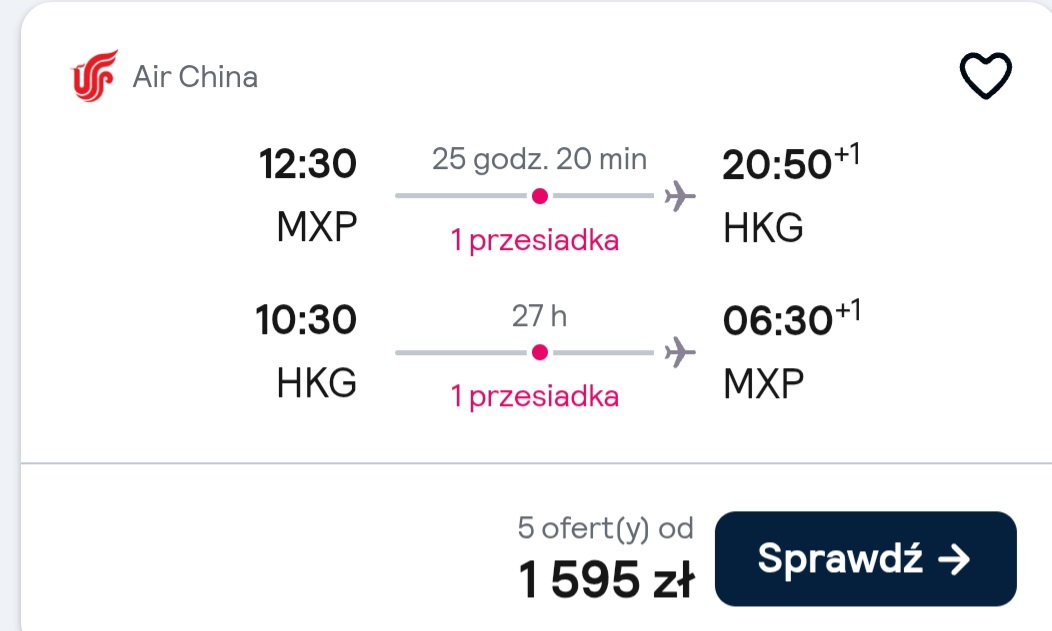Click the Air China airline name

[195, 77]
